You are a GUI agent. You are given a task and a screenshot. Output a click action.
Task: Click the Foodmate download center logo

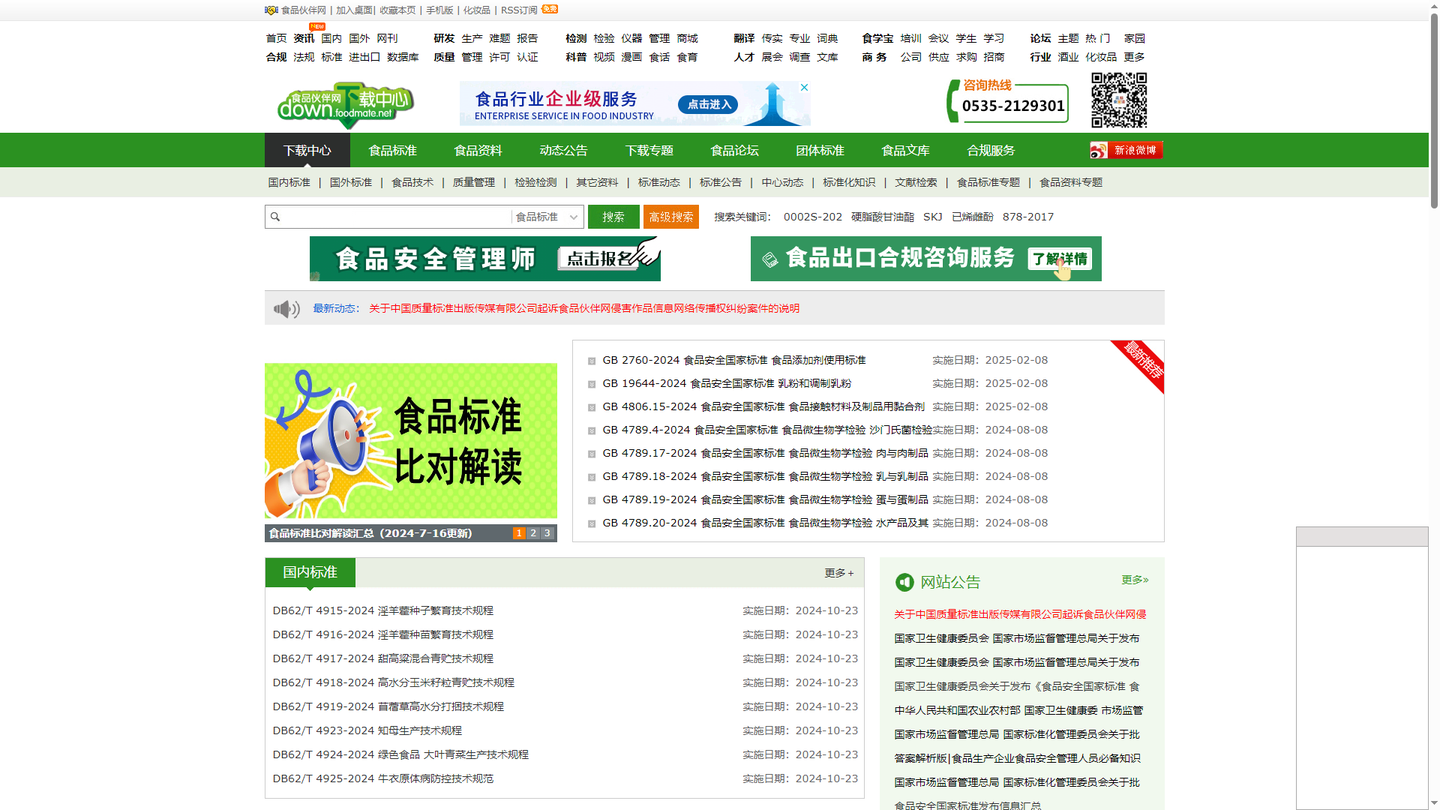pos(346,105)
